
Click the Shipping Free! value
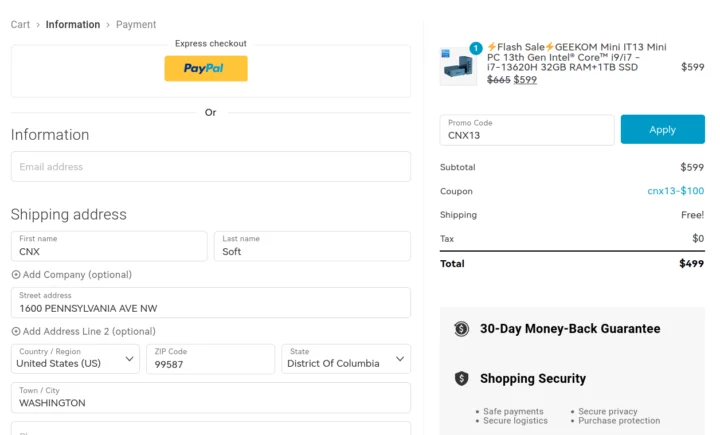coord(692,215)
